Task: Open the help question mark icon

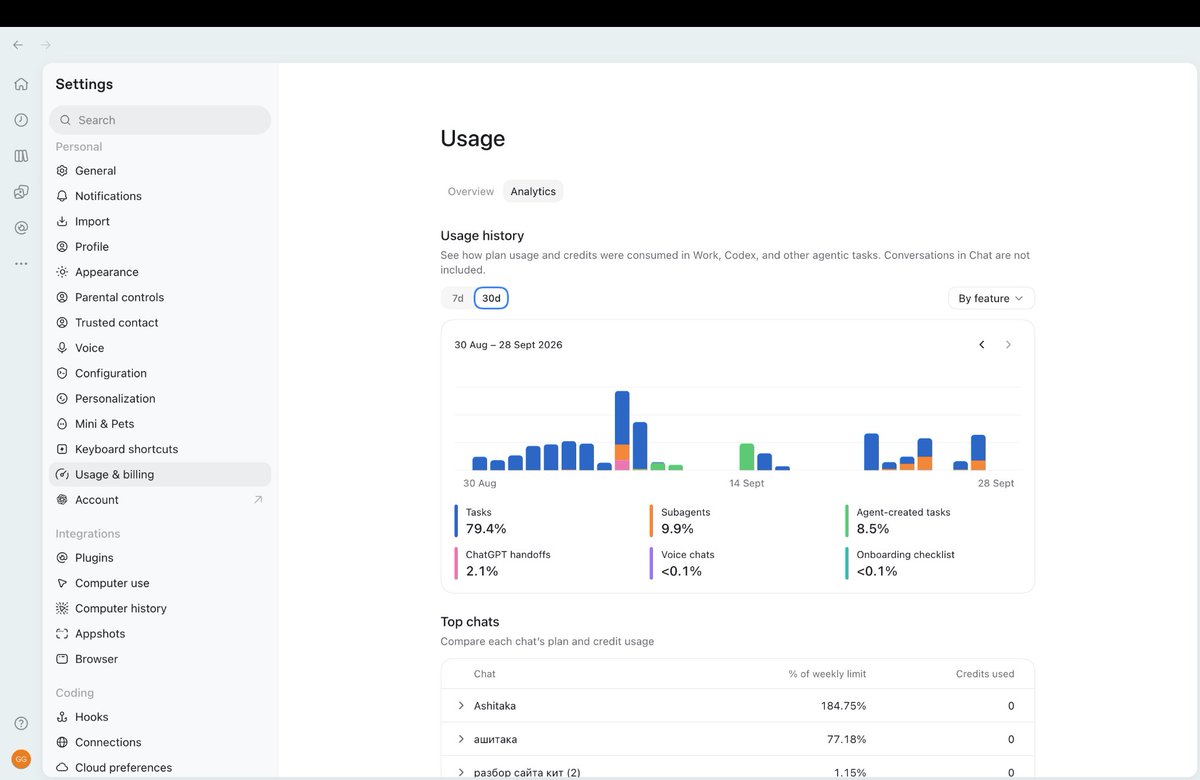Action: [21, 723]
